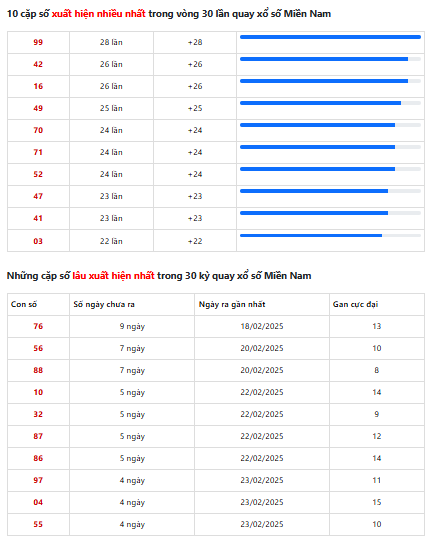Select number 88 in the overdue table
Screen dimensions: 432x546
(38, 370)
